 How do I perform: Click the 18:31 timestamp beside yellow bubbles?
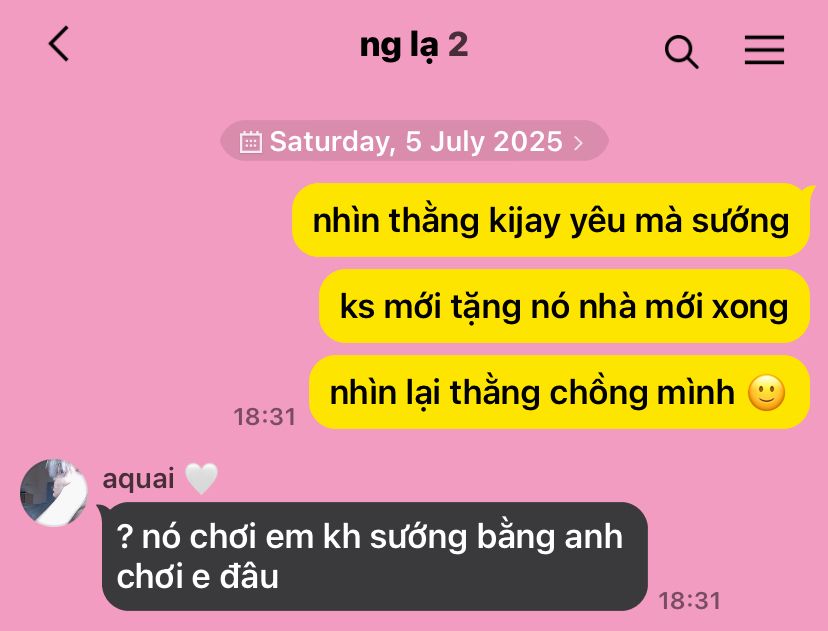pos(265,417)
